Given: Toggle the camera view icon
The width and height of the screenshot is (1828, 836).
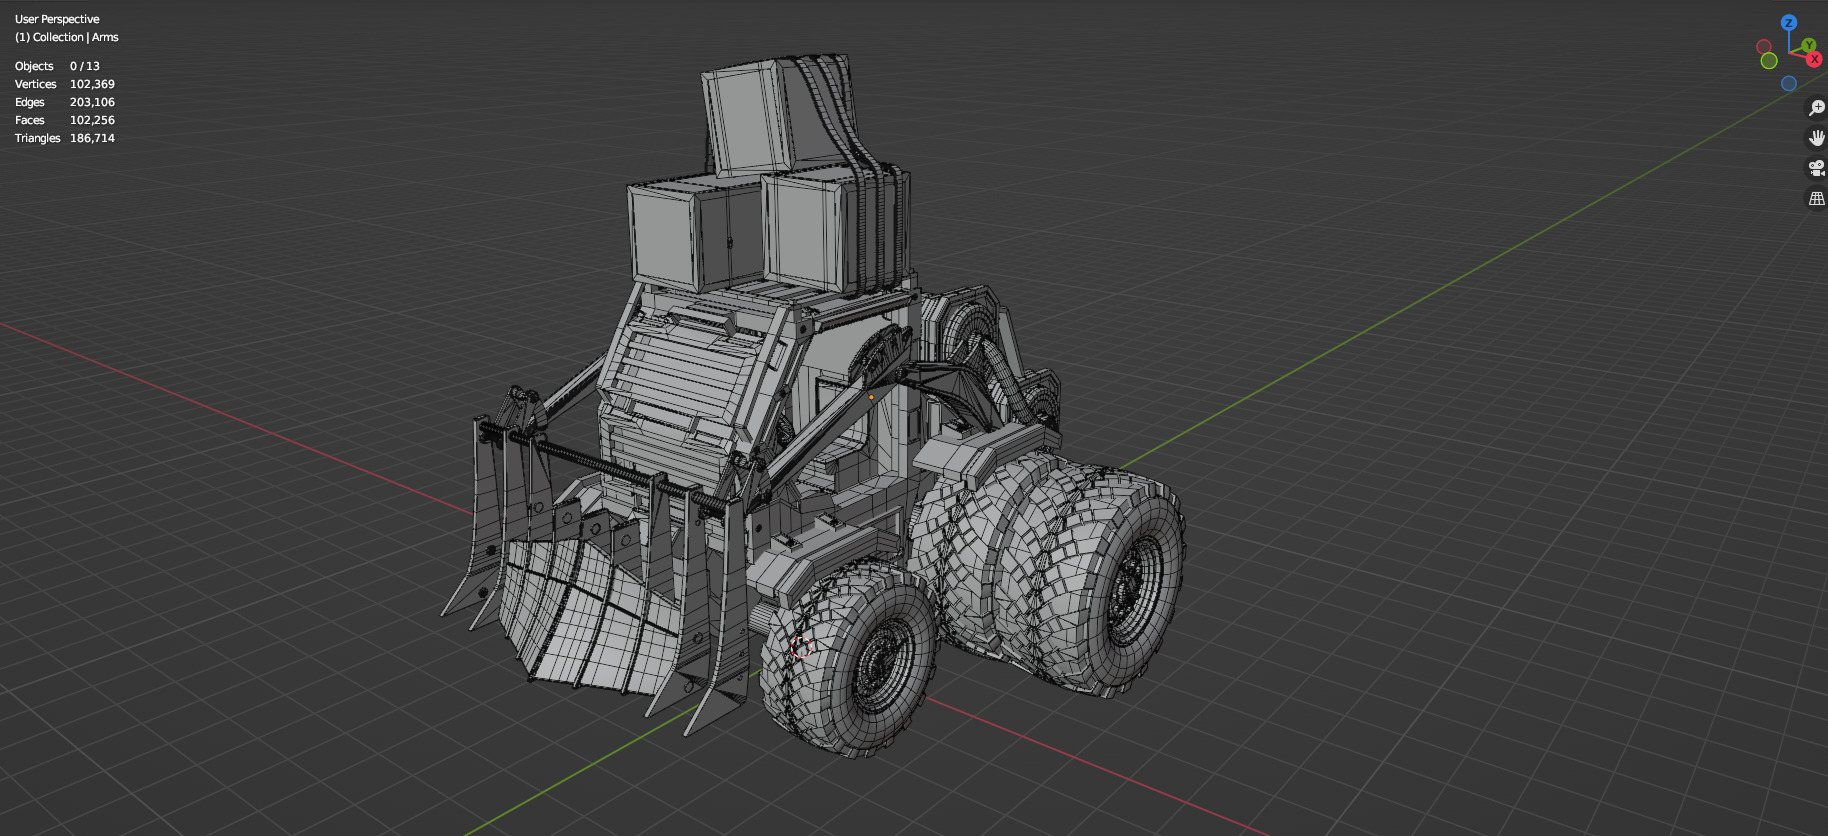Looking at the screenshot, I should click(1816, 168).
